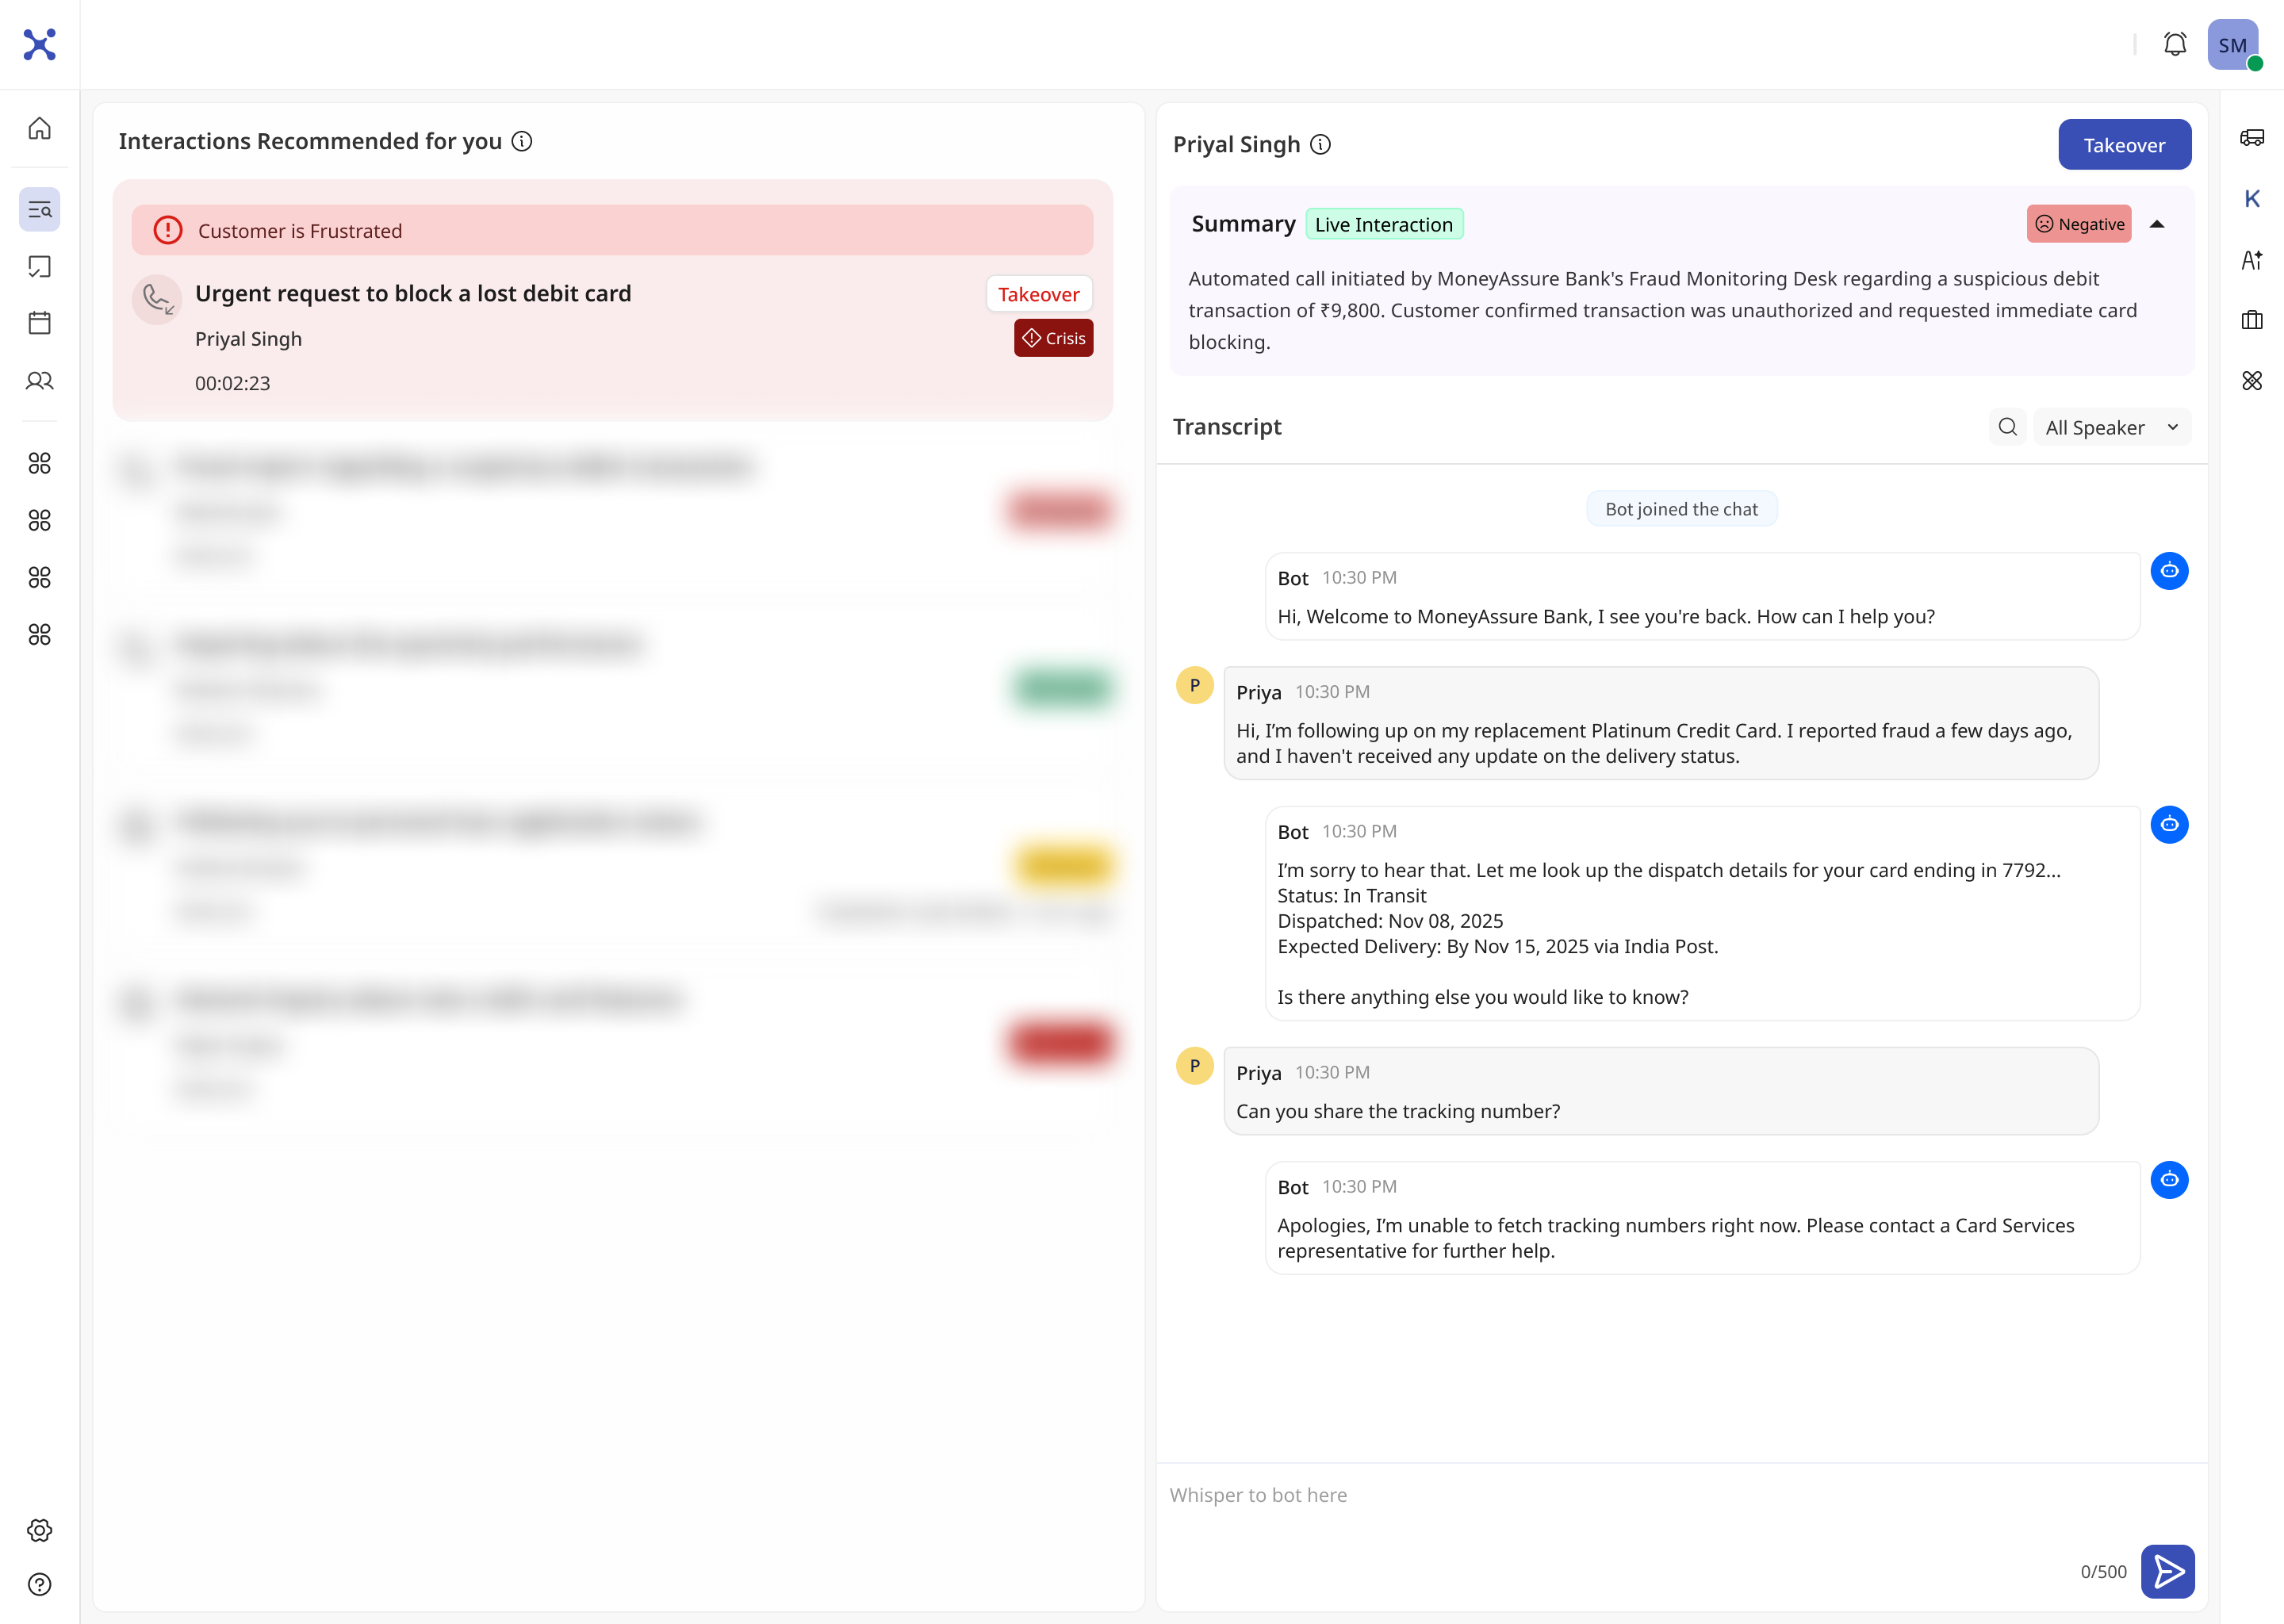
Task: Open the chat bubble sidebar icon
Action: (x=39, y=266)
